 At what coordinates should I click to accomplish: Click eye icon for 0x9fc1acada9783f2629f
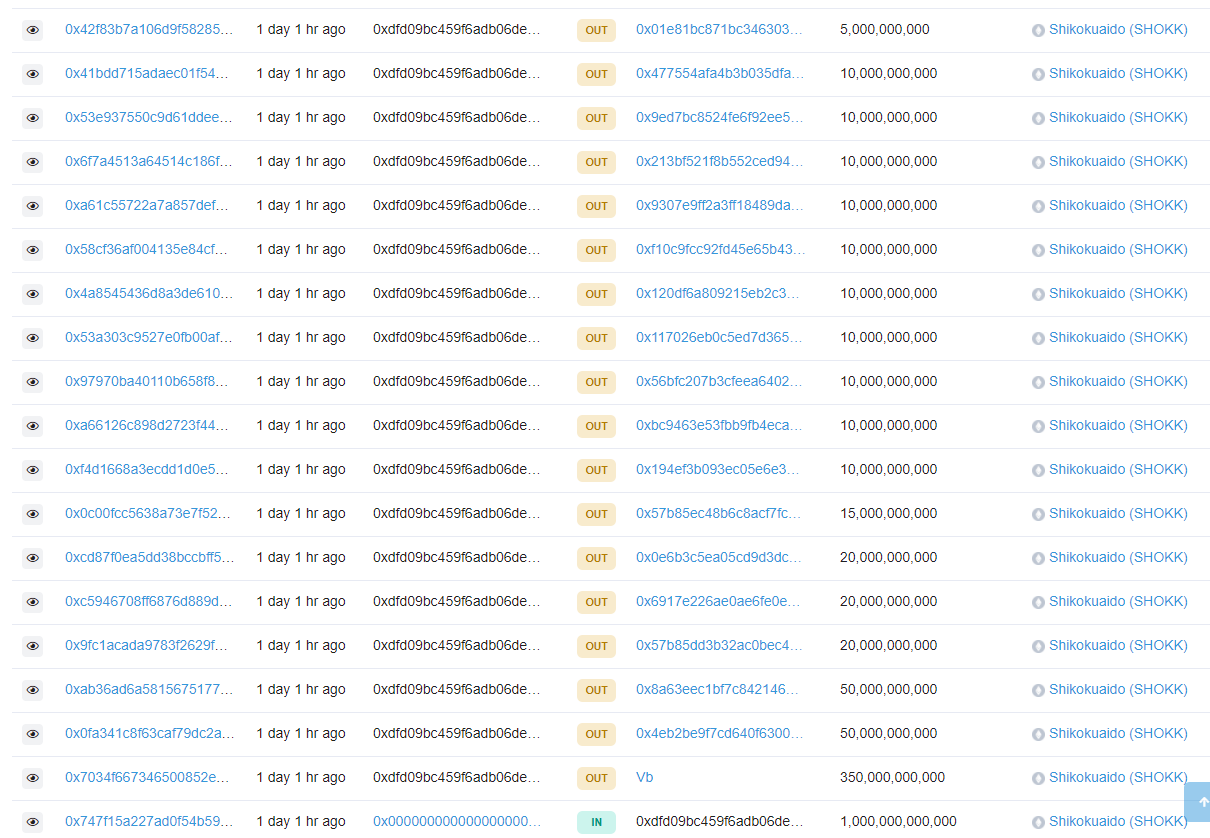(x=32, y=646)
